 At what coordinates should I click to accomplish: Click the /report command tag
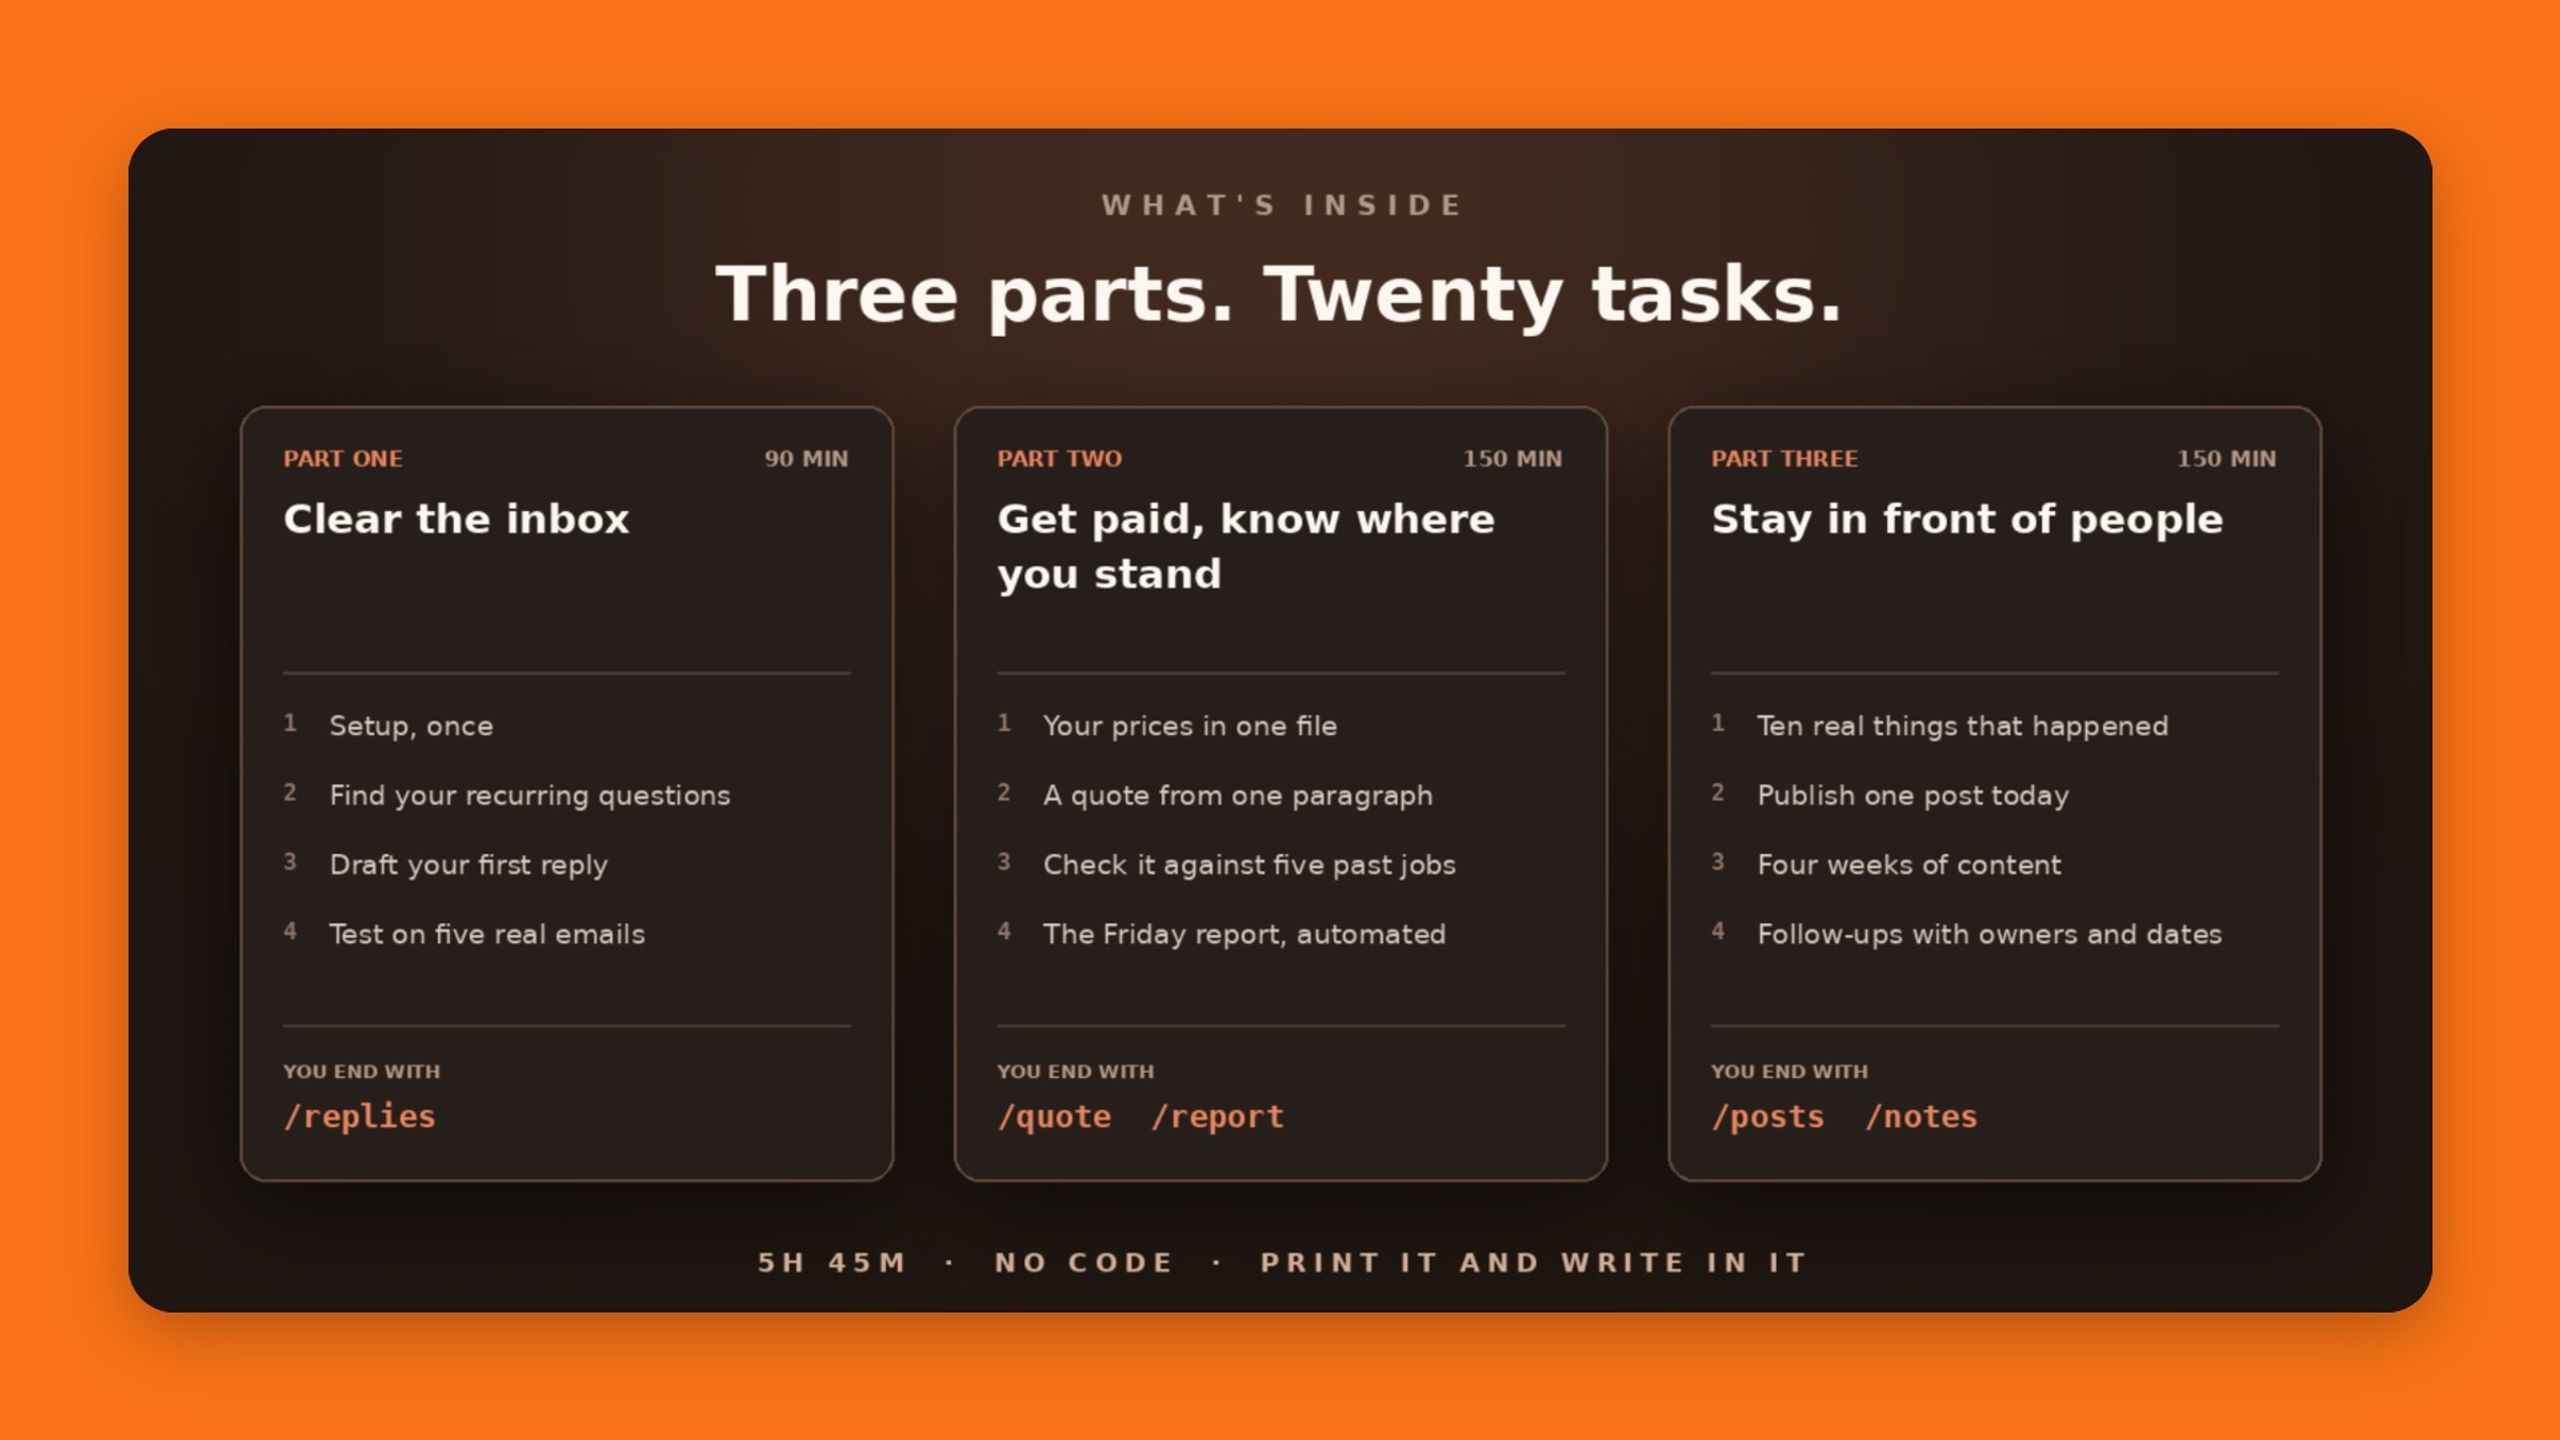point(1217,1116)
